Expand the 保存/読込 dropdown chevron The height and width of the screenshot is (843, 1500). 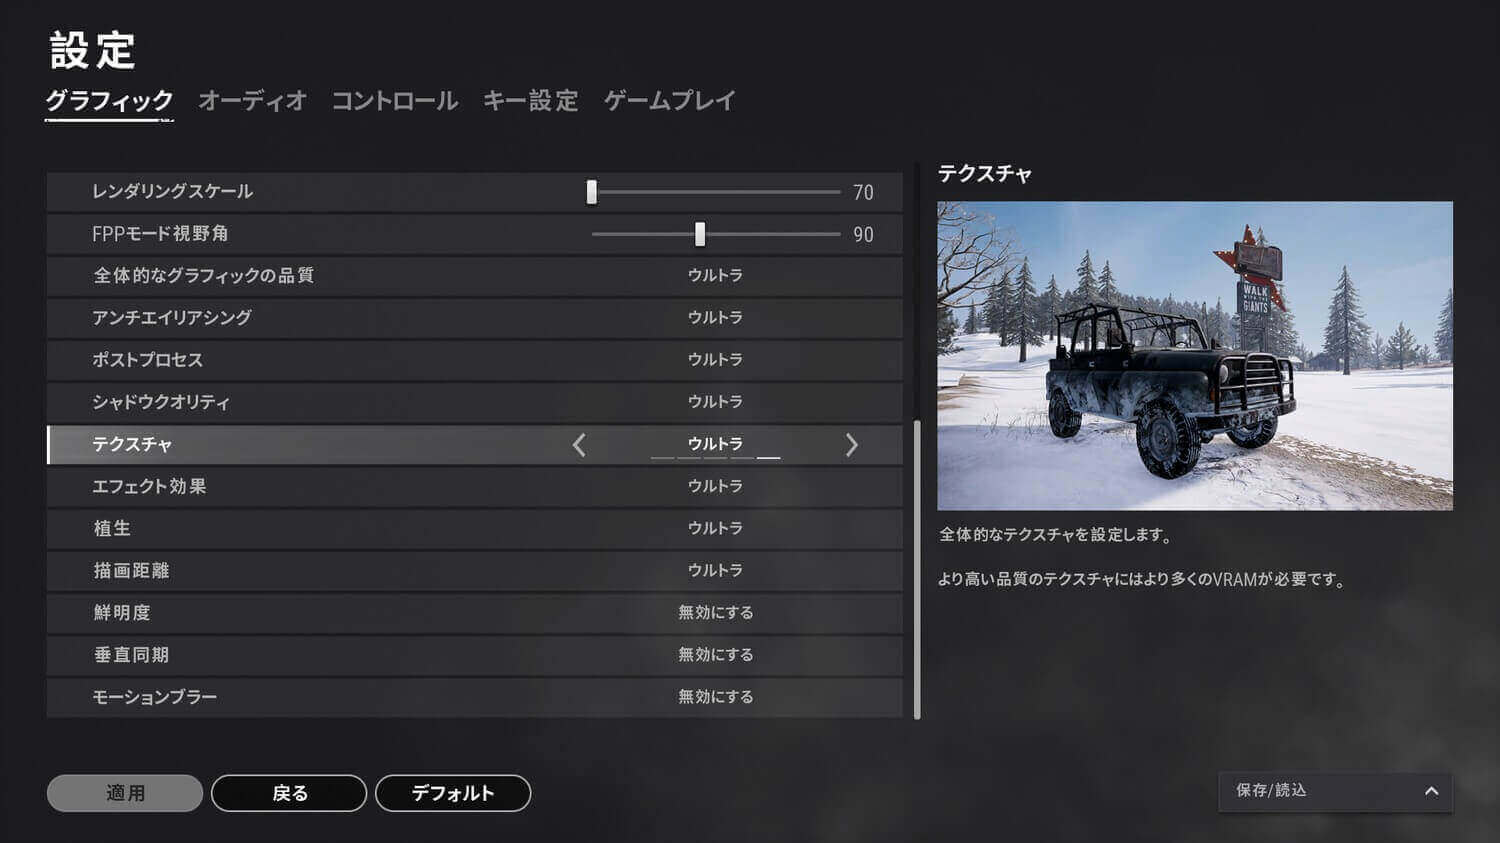pos(1431,791)
